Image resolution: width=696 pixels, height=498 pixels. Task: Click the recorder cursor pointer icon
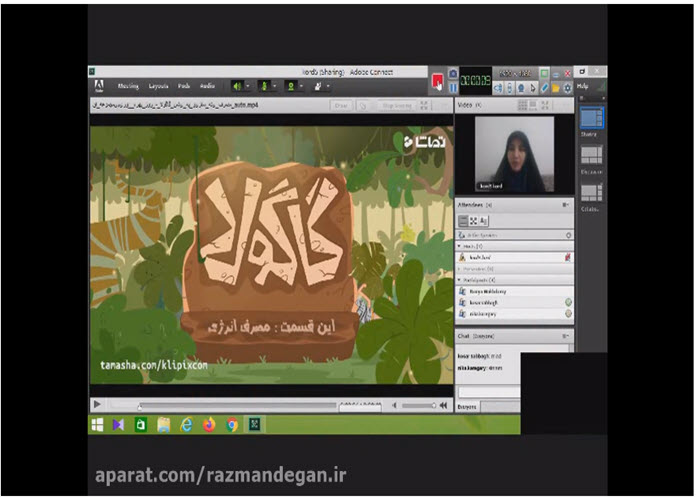(533, 88)
